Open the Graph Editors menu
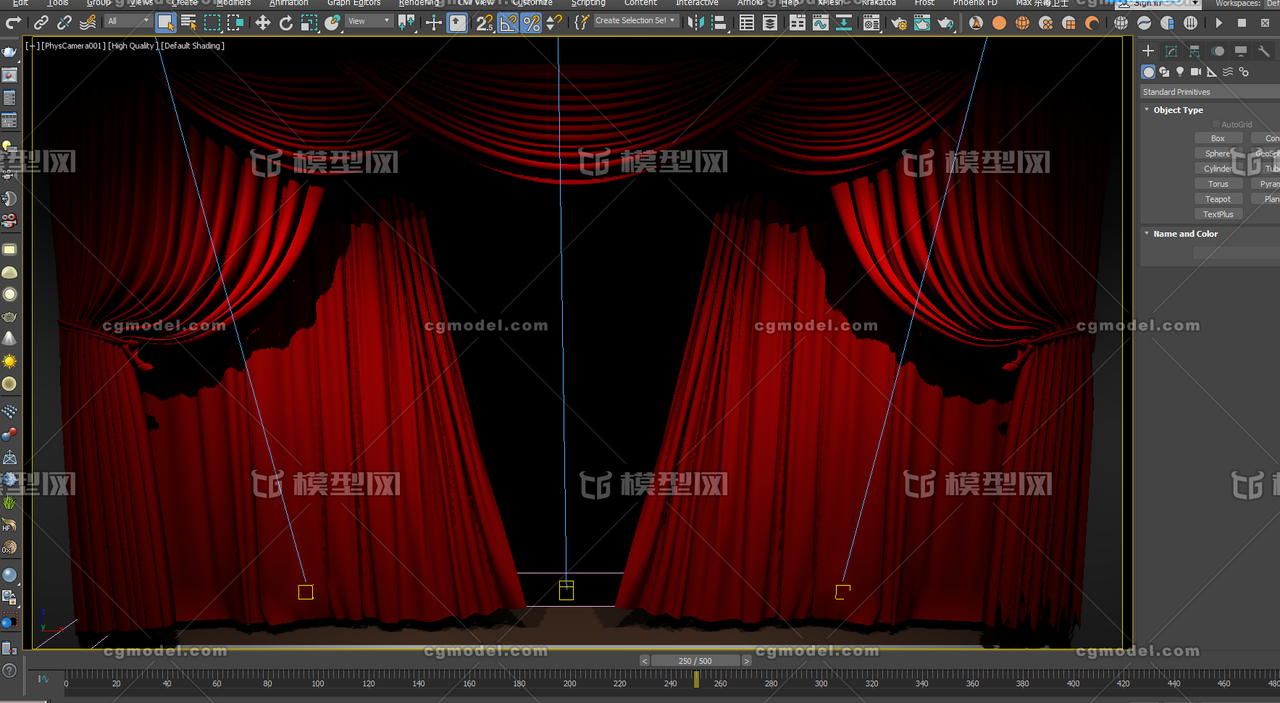The width and height of the screenshot is (1280, 703). [354, 3]
